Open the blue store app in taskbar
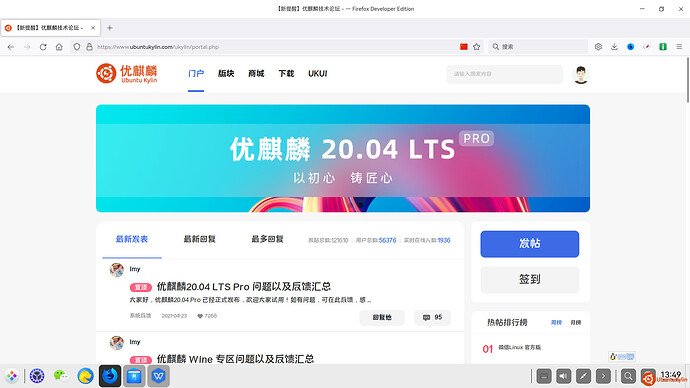This screenshot has height=388, width=690. click(x=134, y=376)
